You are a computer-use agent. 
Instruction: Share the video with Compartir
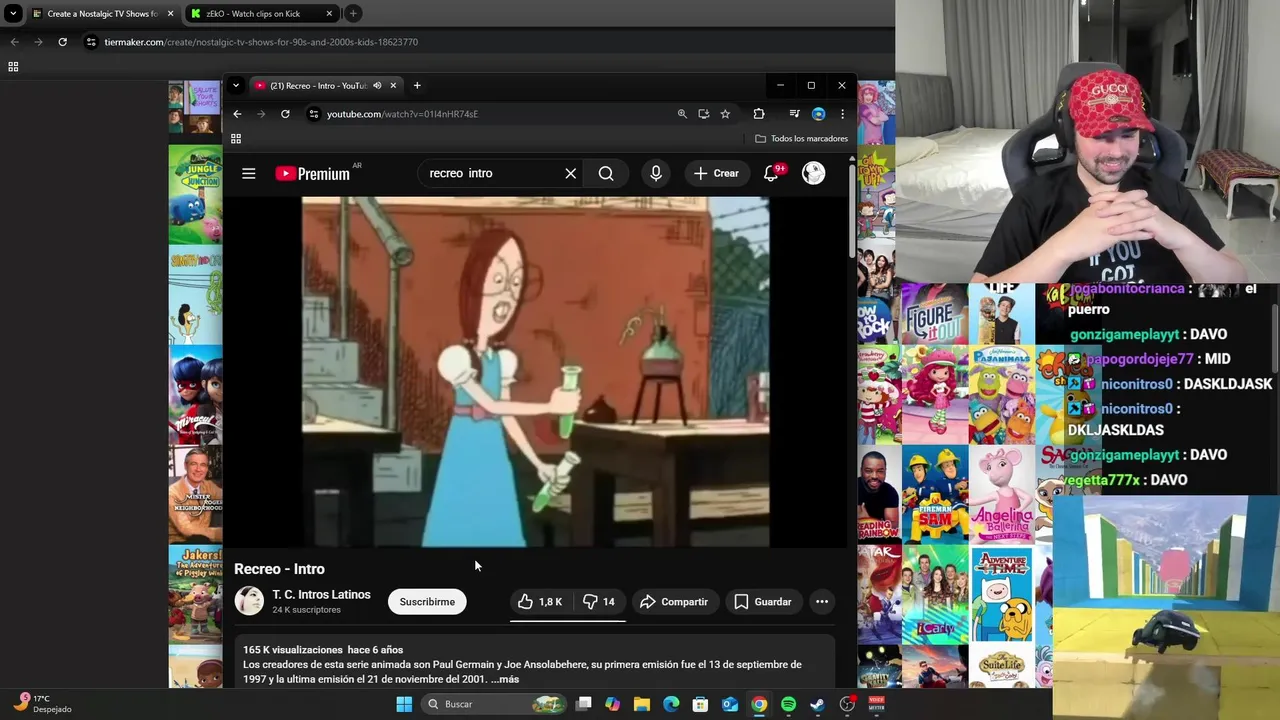coord(674,602)
